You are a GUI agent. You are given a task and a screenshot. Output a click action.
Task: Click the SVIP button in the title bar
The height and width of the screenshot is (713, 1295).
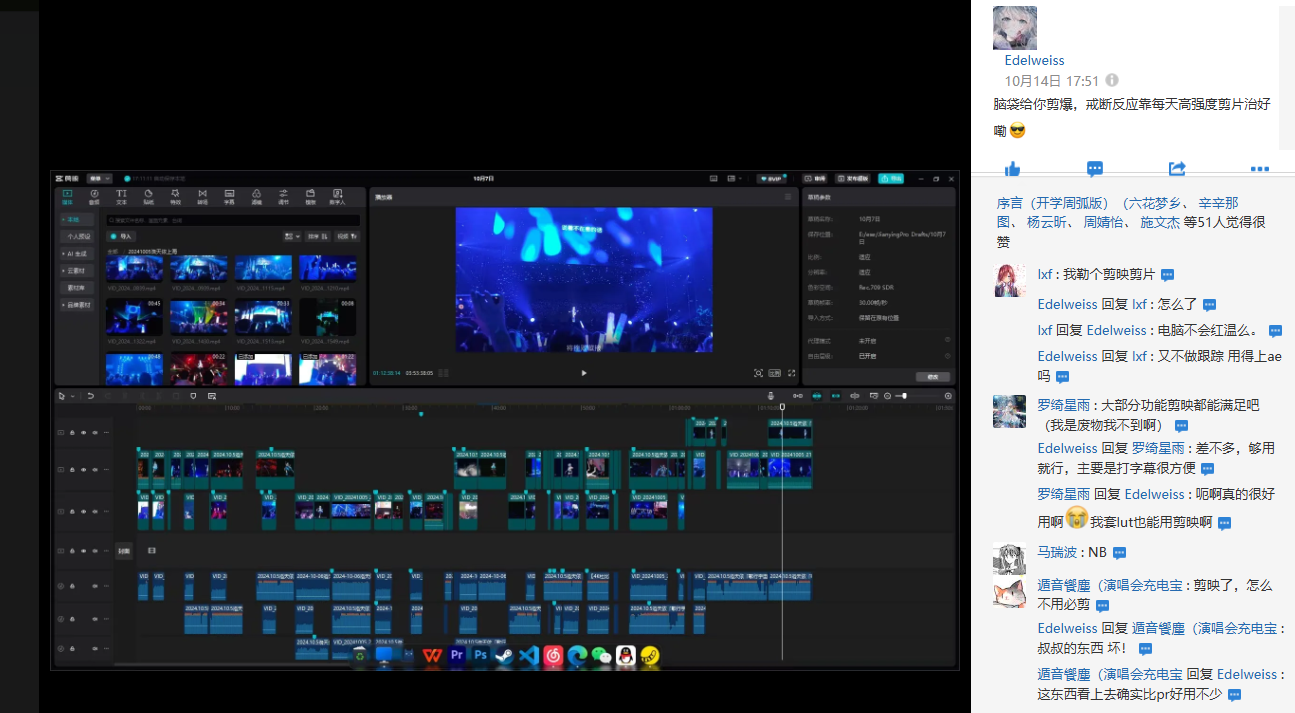770,178
